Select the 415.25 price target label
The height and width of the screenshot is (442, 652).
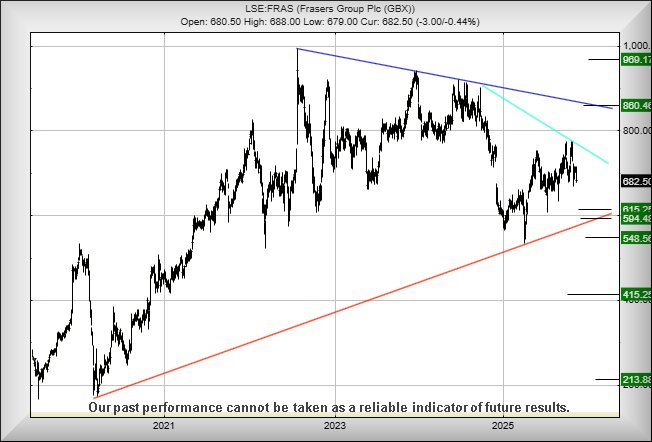point(635,295)
